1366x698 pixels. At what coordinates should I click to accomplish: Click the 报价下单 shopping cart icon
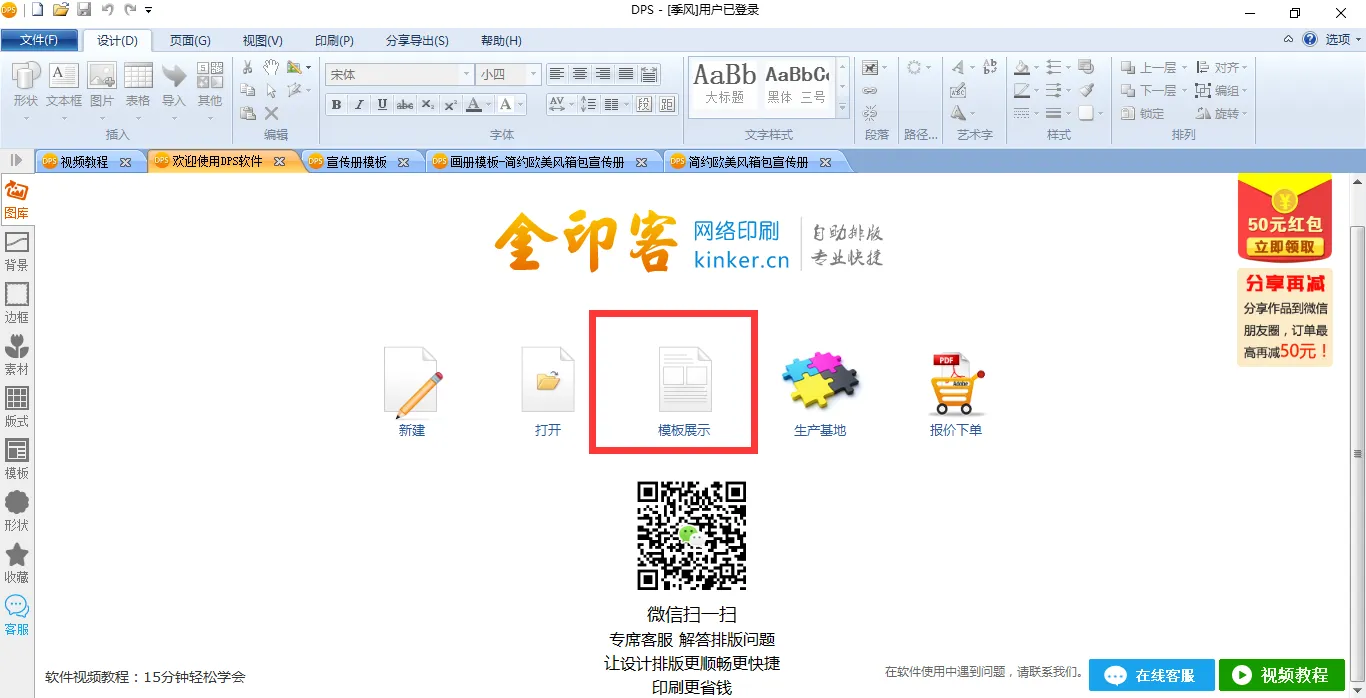[x=956, y=382]
